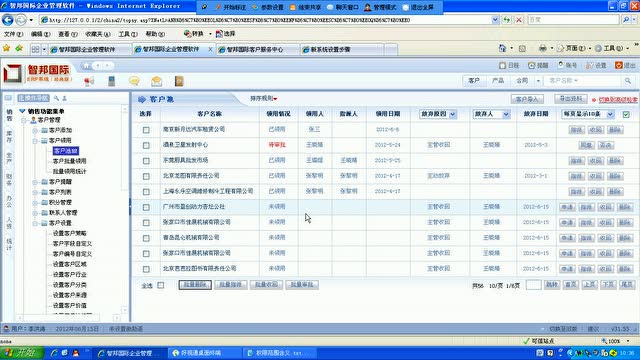Open the mobile phone SMS icon
640x360 pixels.
coord(111,81)
